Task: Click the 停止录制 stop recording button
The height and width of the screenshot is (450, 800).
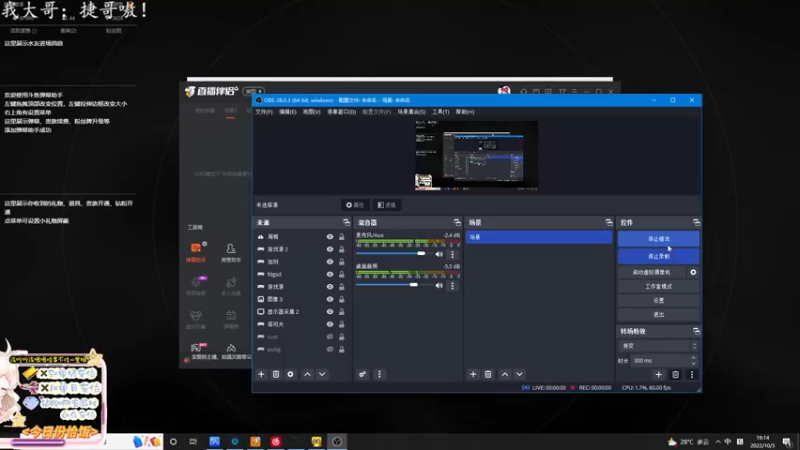Action: (658, 256)
